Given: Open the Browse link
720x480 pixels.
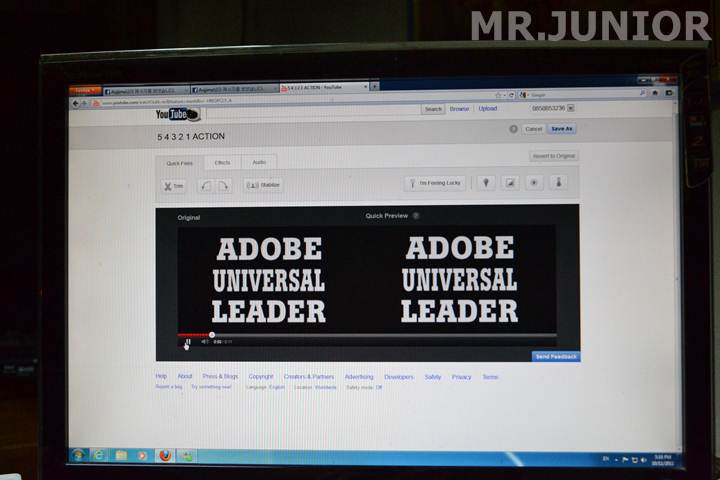Looking at the screenshot, I should (459, 109).
